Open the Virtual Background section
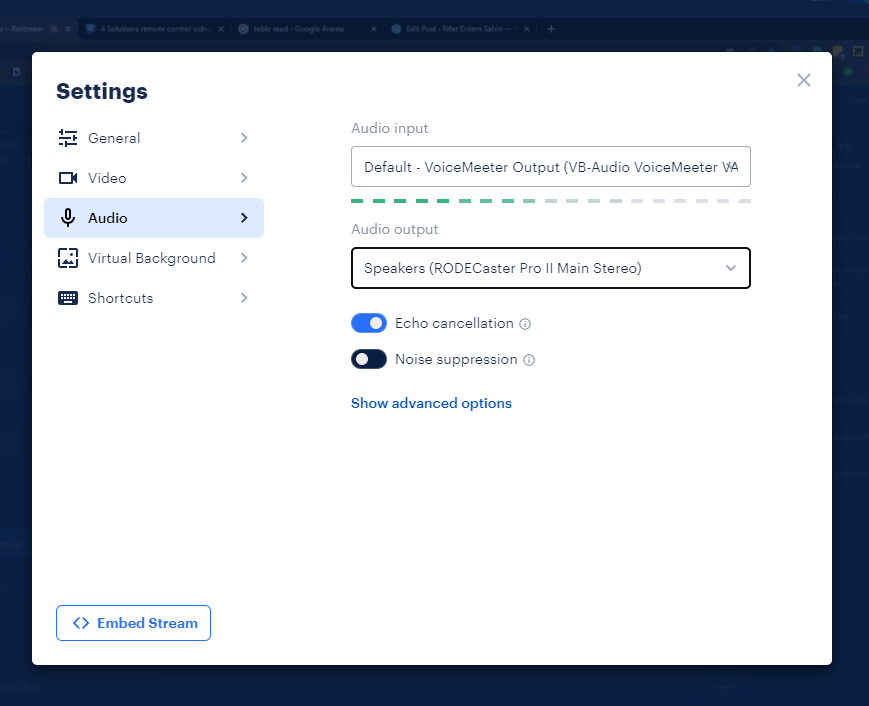The height and width of the screenshot is (706, 869). [154, 258]
